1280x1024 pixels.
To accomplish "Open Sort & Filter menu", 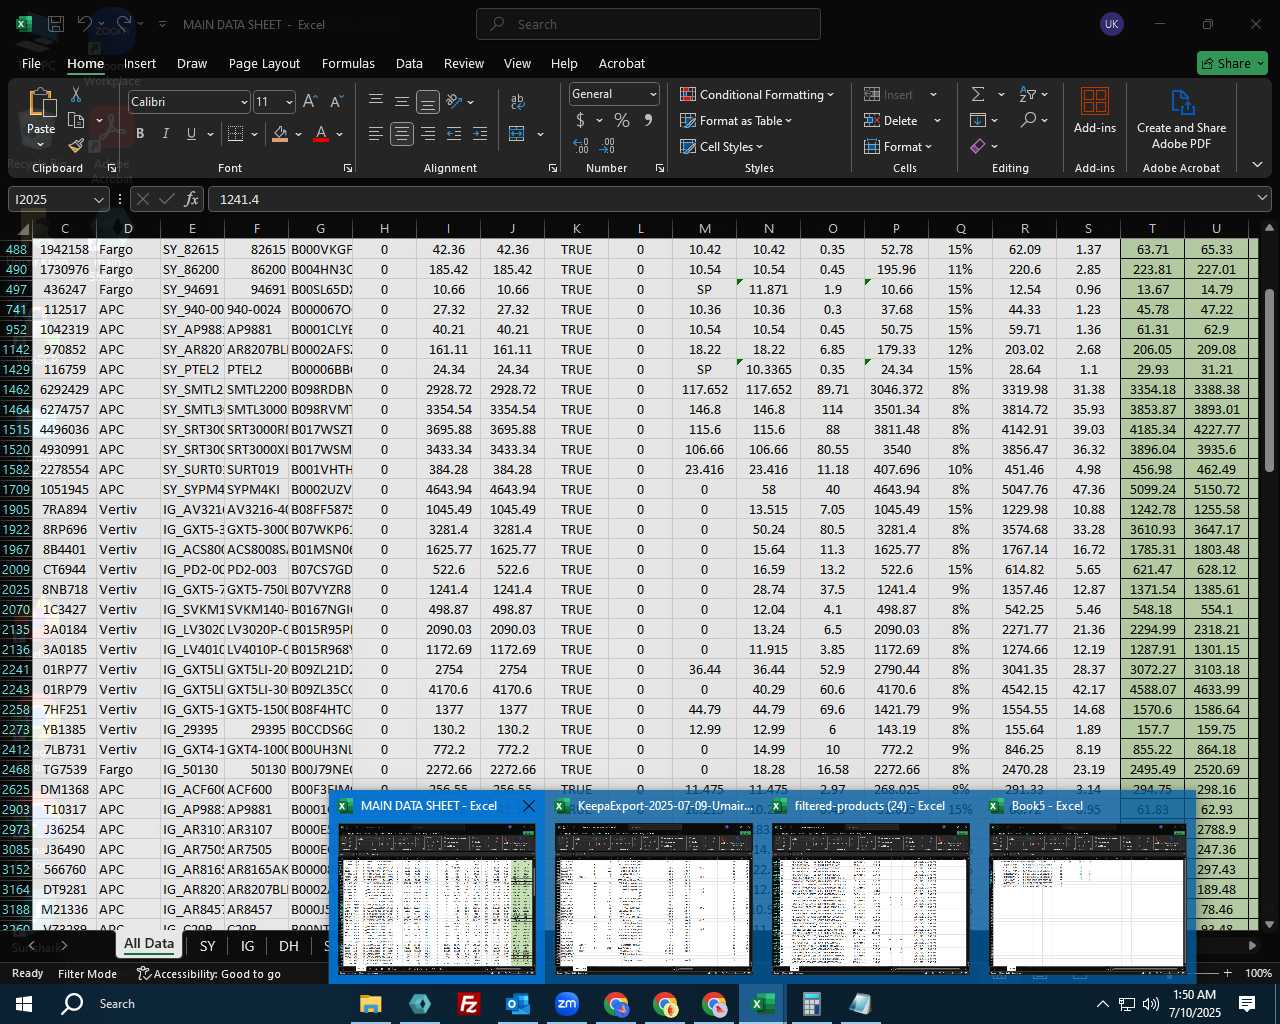I will (x=1033, y=94).
